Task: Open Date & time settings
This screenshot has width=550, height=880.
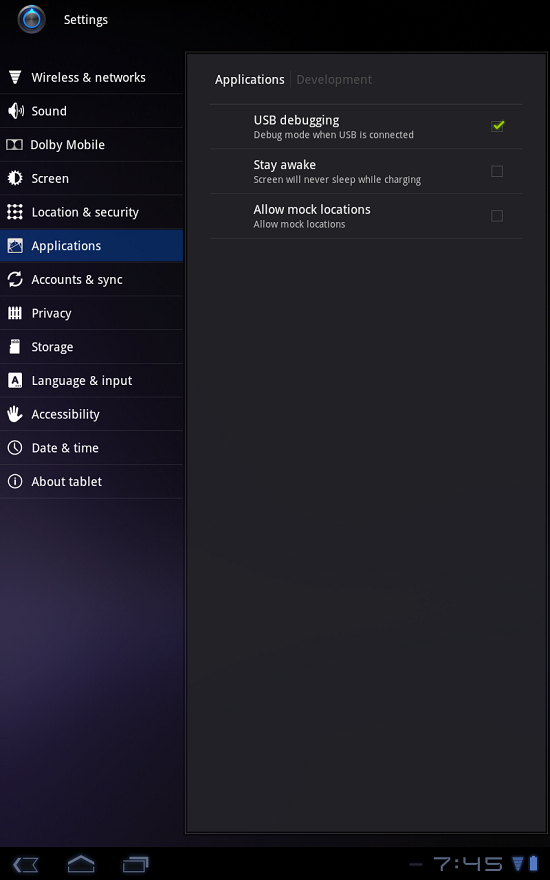Action: (91, 448)
